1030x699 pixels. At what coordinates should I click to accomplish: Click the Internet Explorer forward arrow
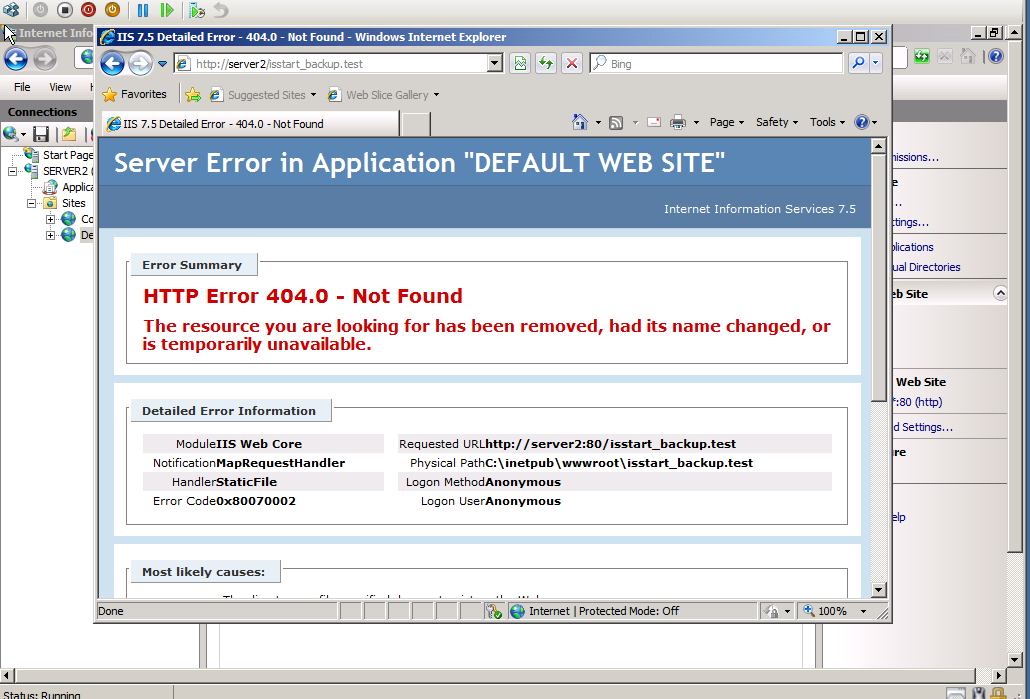[140, 64]
